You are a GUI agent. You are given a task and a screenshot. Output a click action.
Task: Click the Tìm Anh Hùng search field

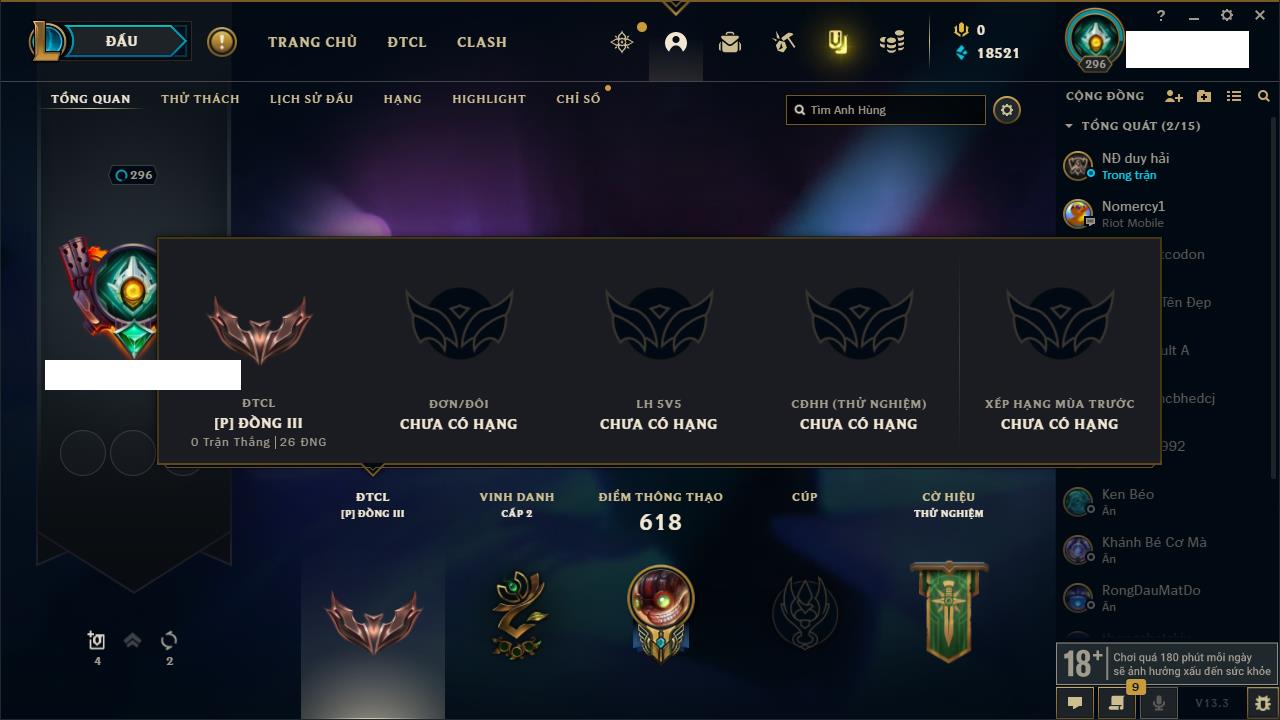[886, 110]
